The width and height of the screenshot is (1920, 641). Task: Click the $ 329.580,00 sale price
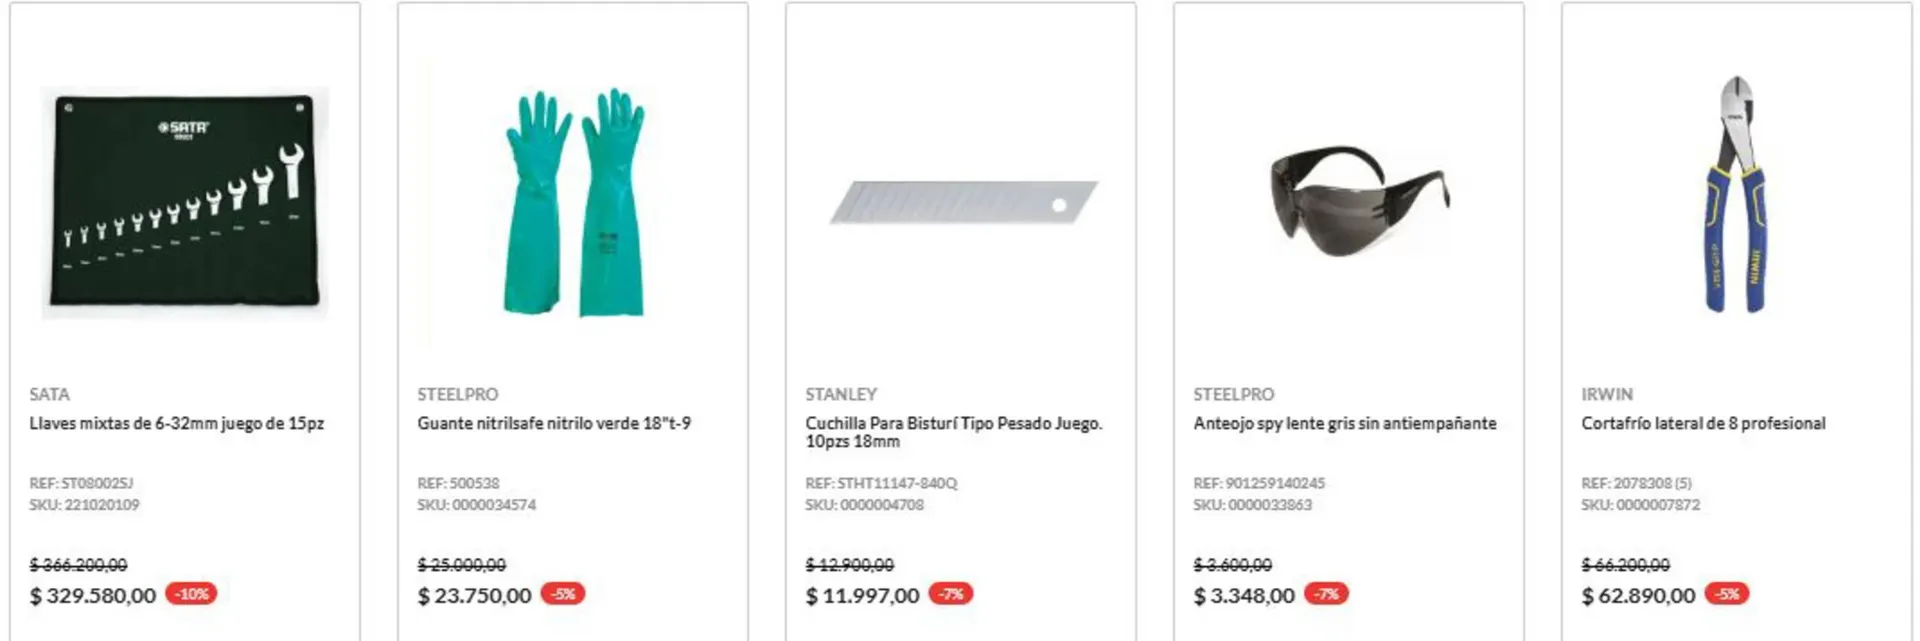[x=93, y=596]
